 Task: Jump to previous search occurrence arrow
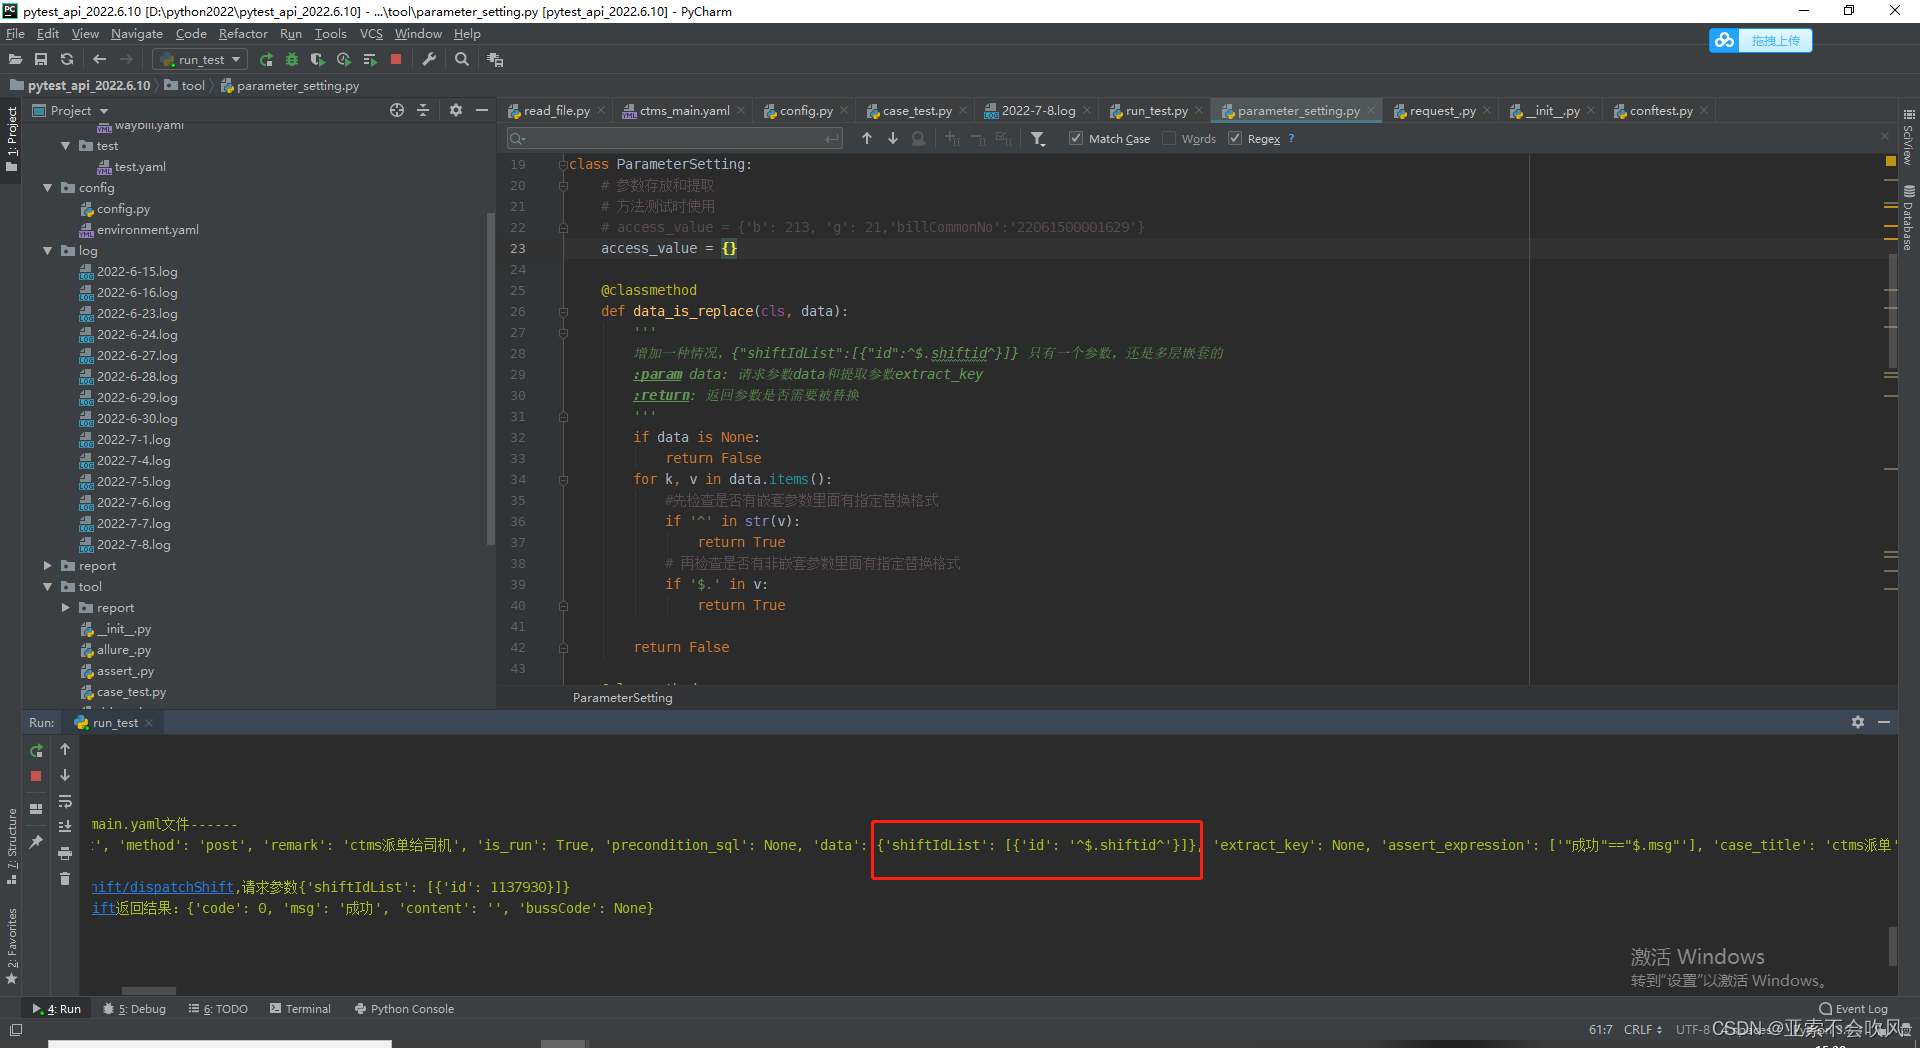point(867,139)
